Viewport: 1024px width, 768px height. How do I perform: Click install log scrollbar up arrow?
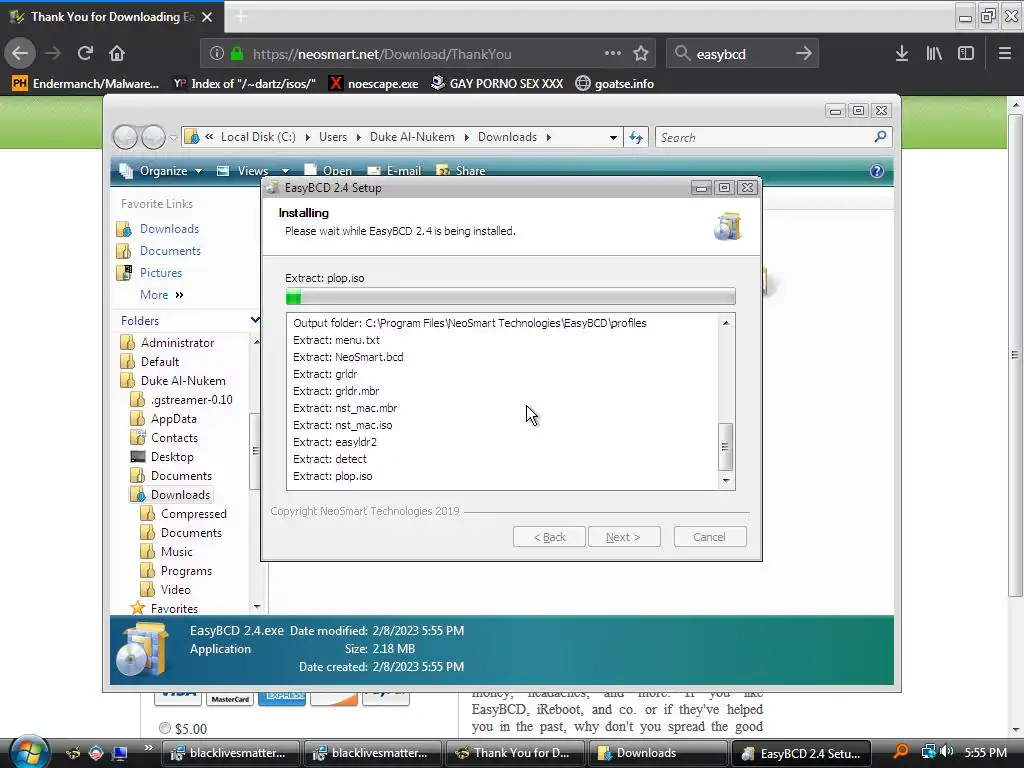click(x=726, y=323)
